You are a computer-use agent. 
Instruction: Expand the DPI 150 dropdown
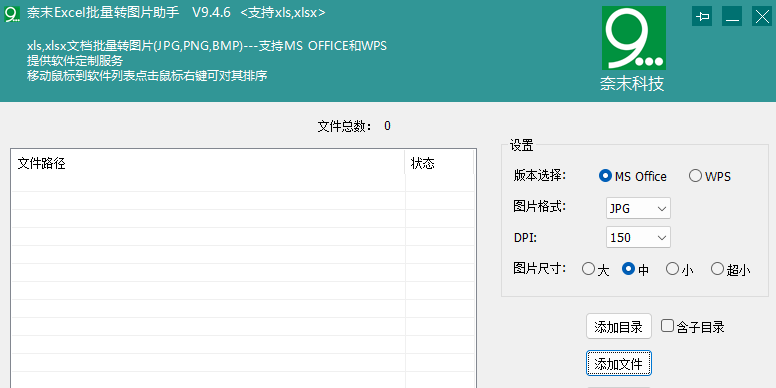pos(638,238)
